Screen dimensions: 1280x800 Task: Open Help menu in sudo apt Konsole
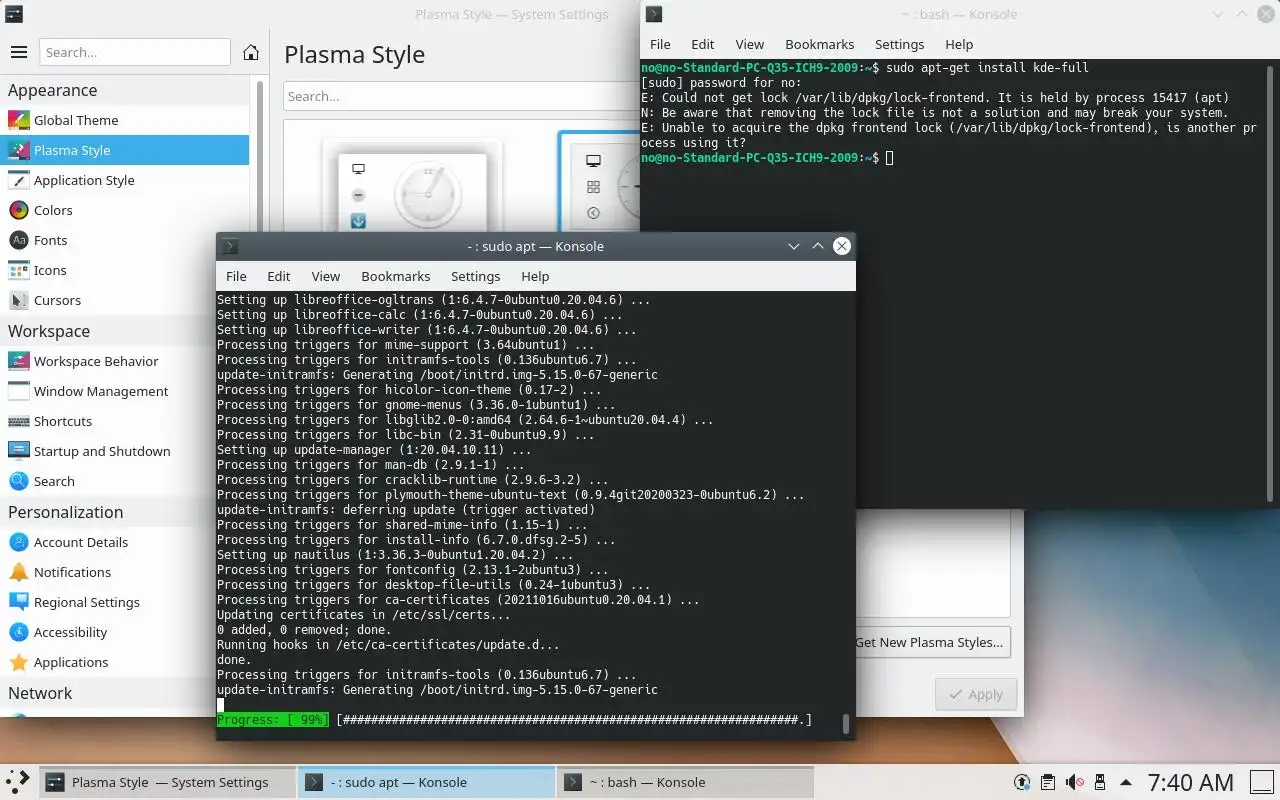(x=535, y=276)
